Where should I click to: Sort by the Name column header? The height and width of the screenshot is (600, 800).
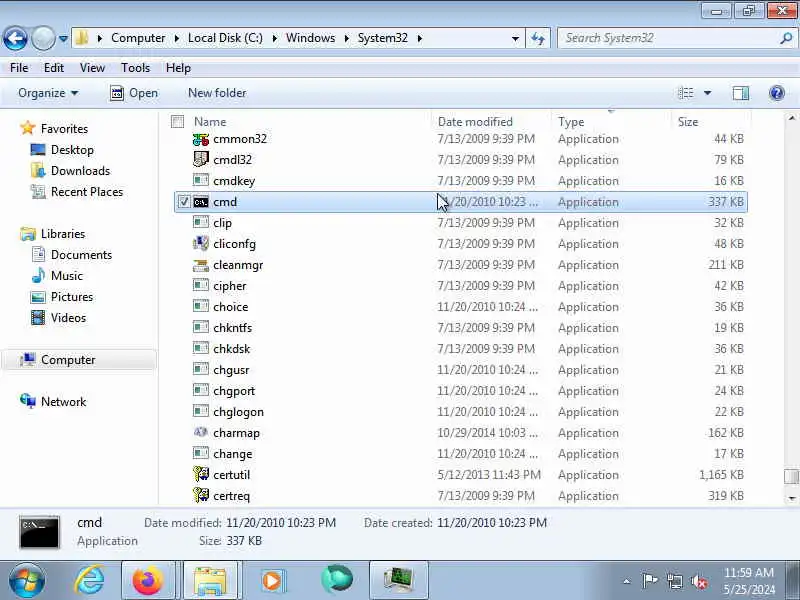click(x=210, y=121)
